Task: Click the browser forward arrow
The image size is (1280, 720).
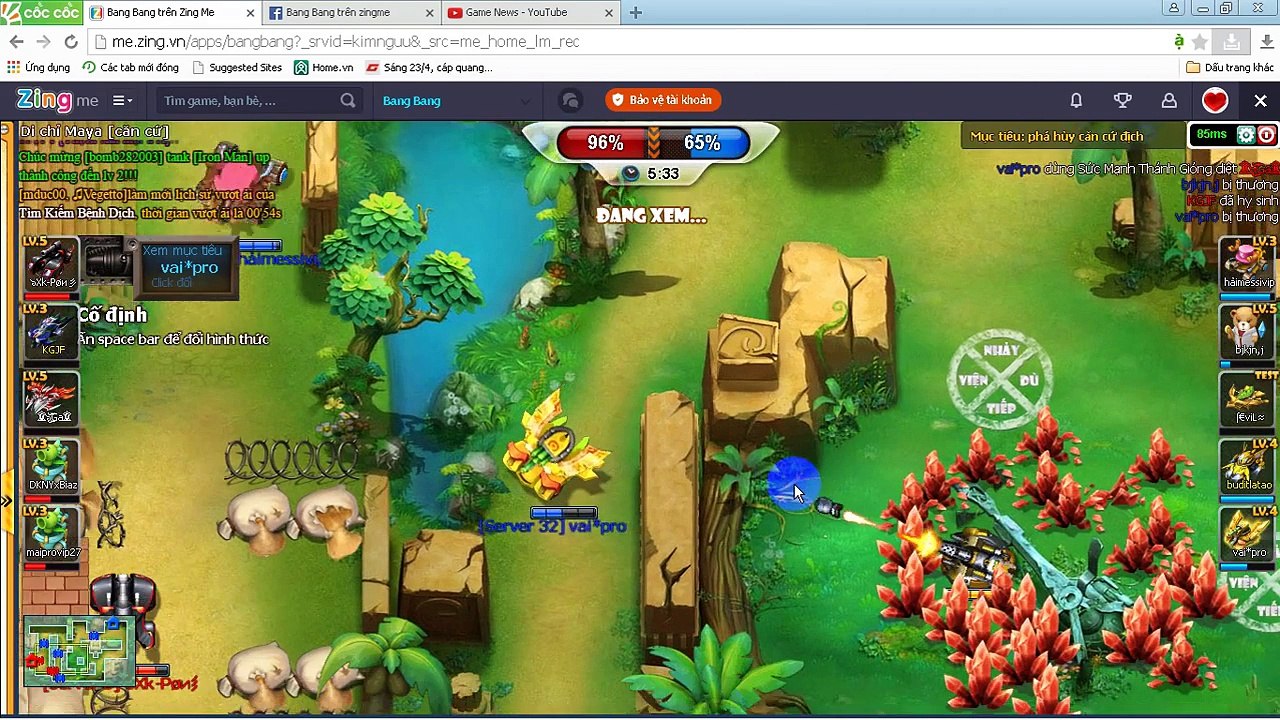Action: tap(43, 42)
